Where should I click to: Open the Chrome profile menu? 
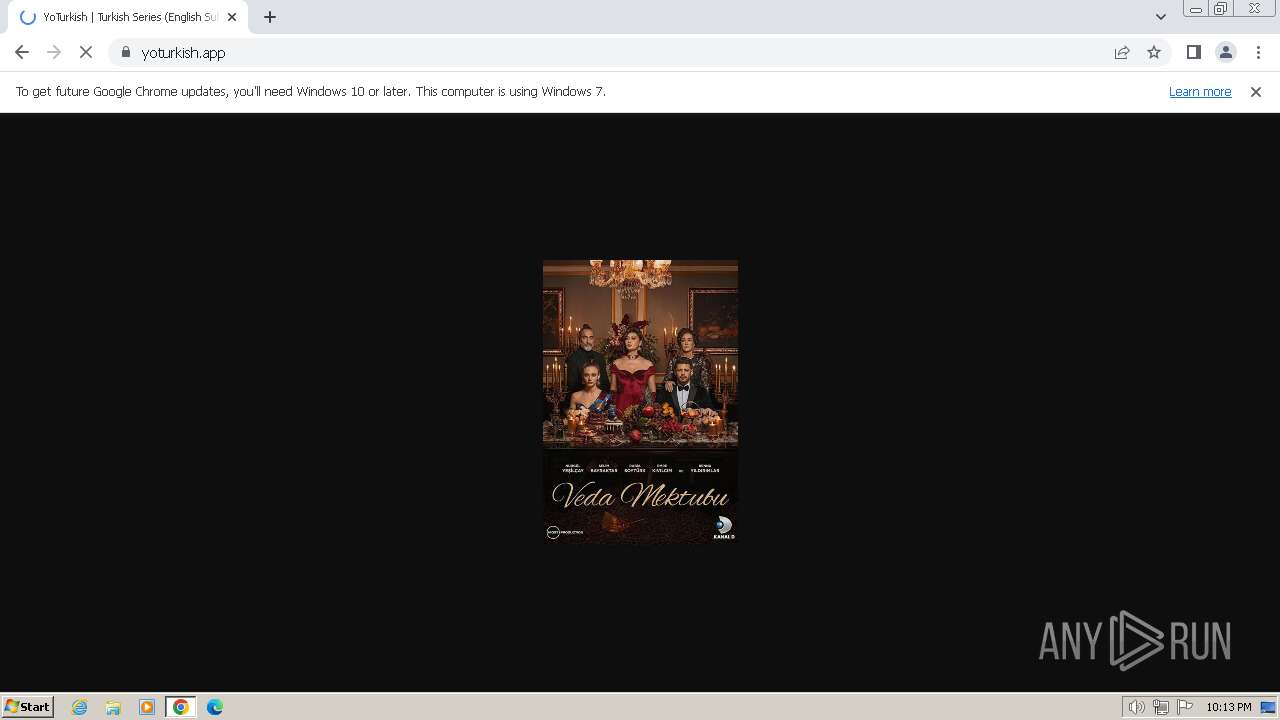(1225, 52)
